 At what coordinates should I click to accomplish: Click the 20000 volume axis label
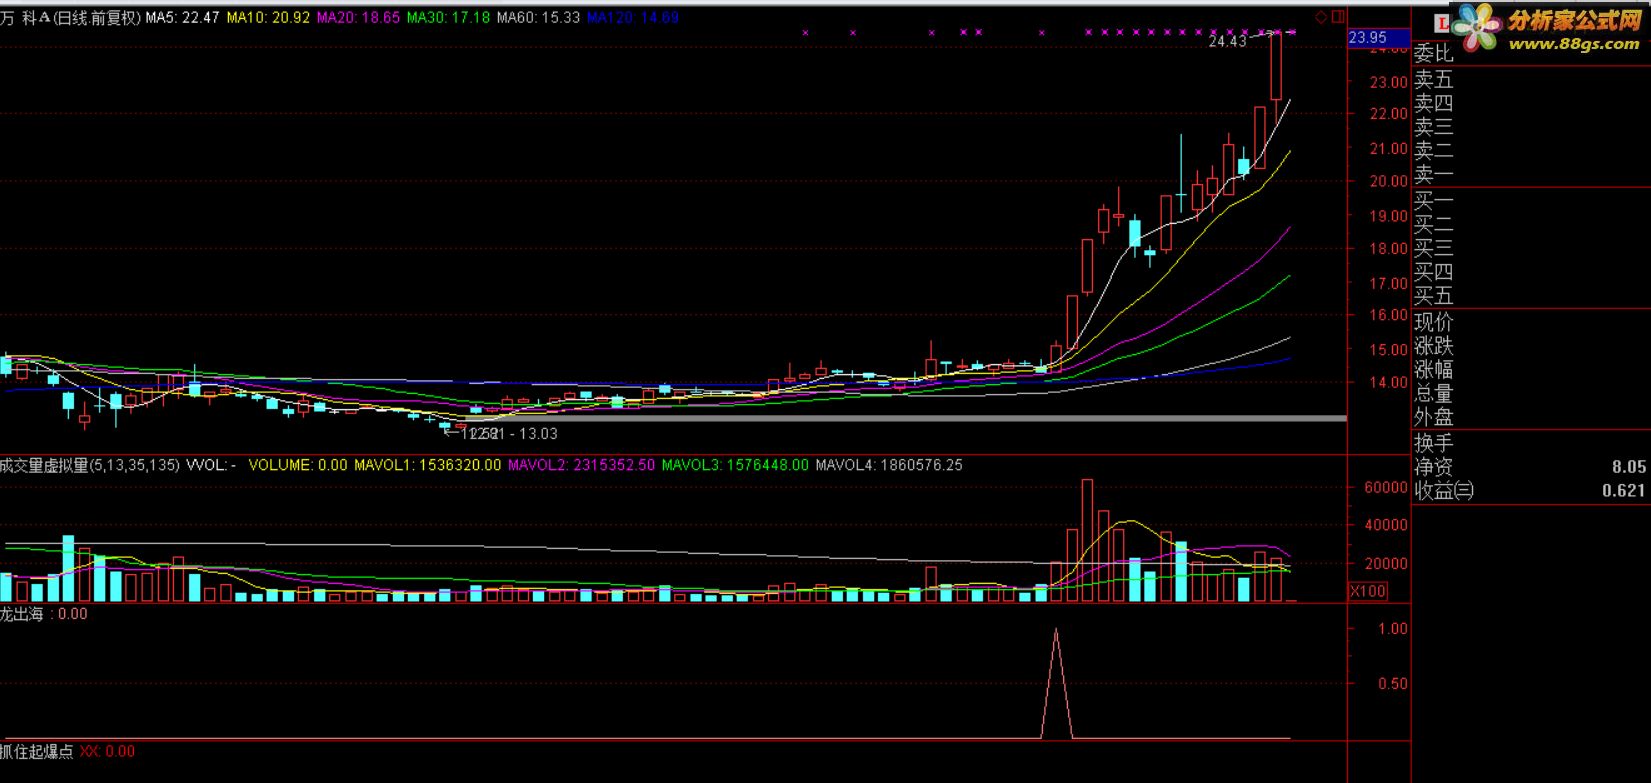point(1386,564)
